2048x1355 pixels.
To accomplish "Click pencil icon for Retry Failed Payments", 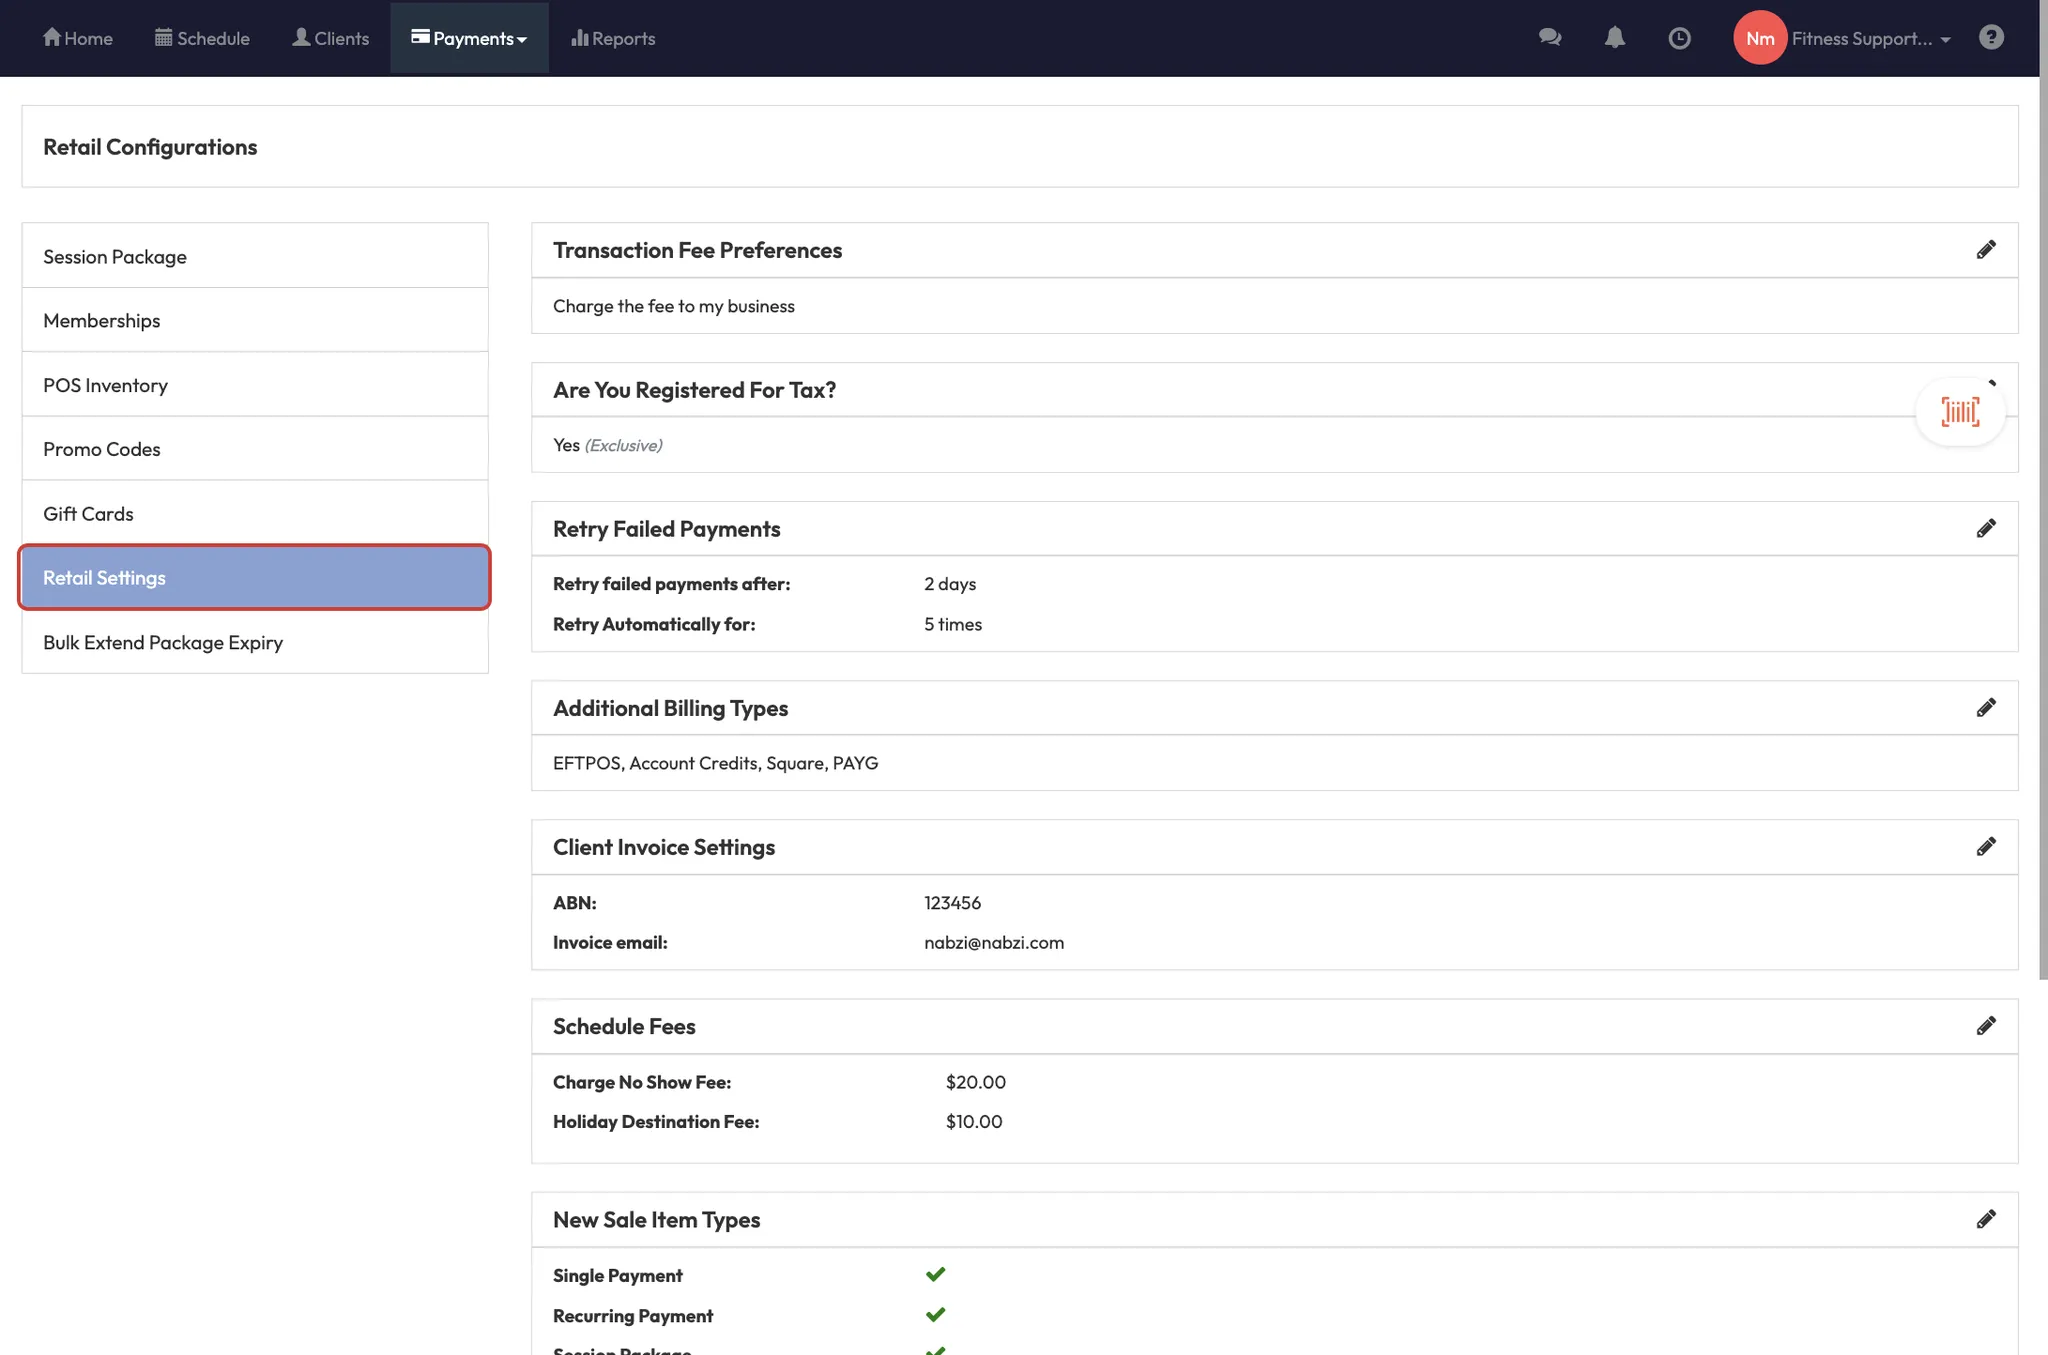I will (1986, 529).
